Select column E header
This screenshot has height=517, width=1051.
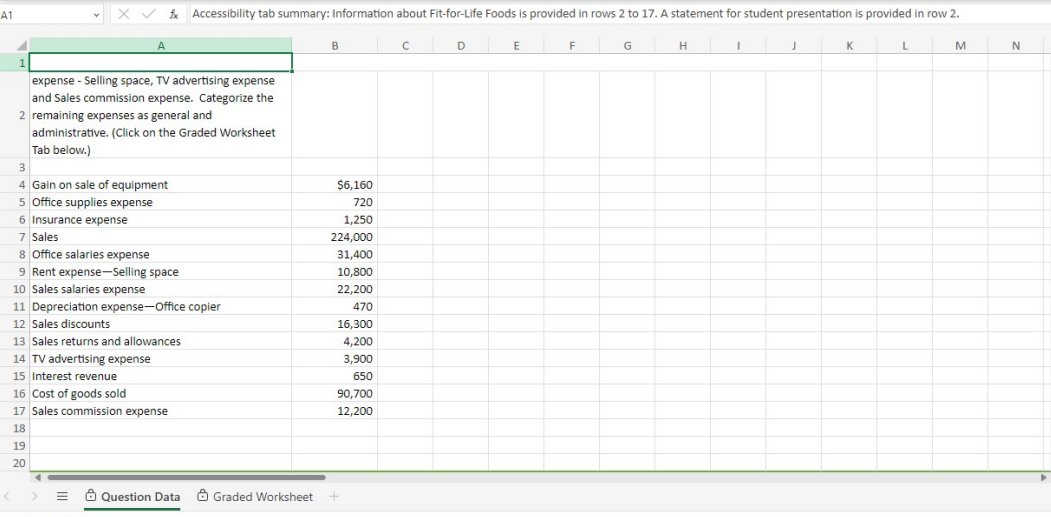pos(516,46)
